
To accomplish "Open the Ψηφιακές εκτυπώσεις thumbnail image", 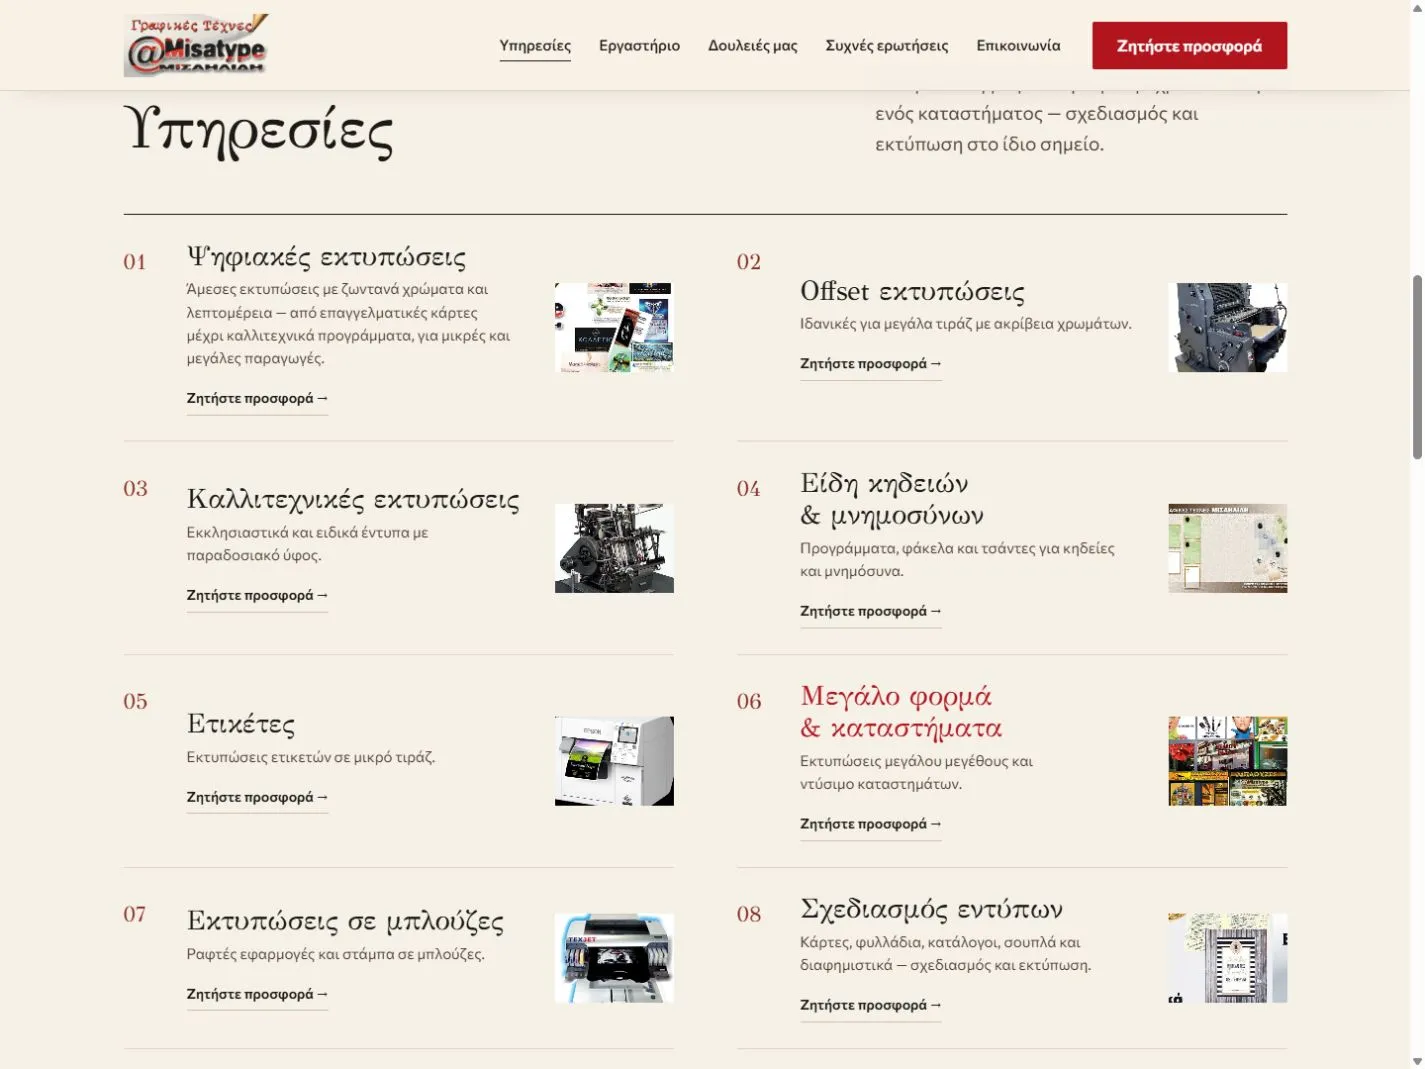I will click(614, 327).
